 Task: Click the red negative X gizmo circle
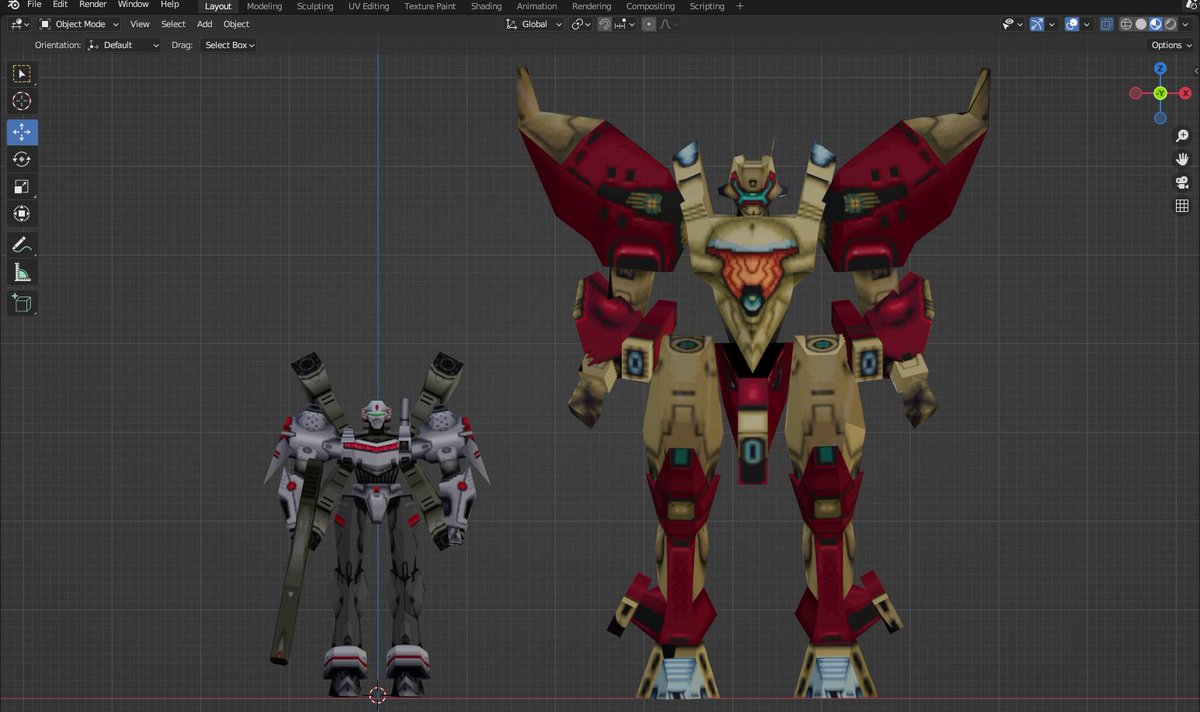[1135, 93]
